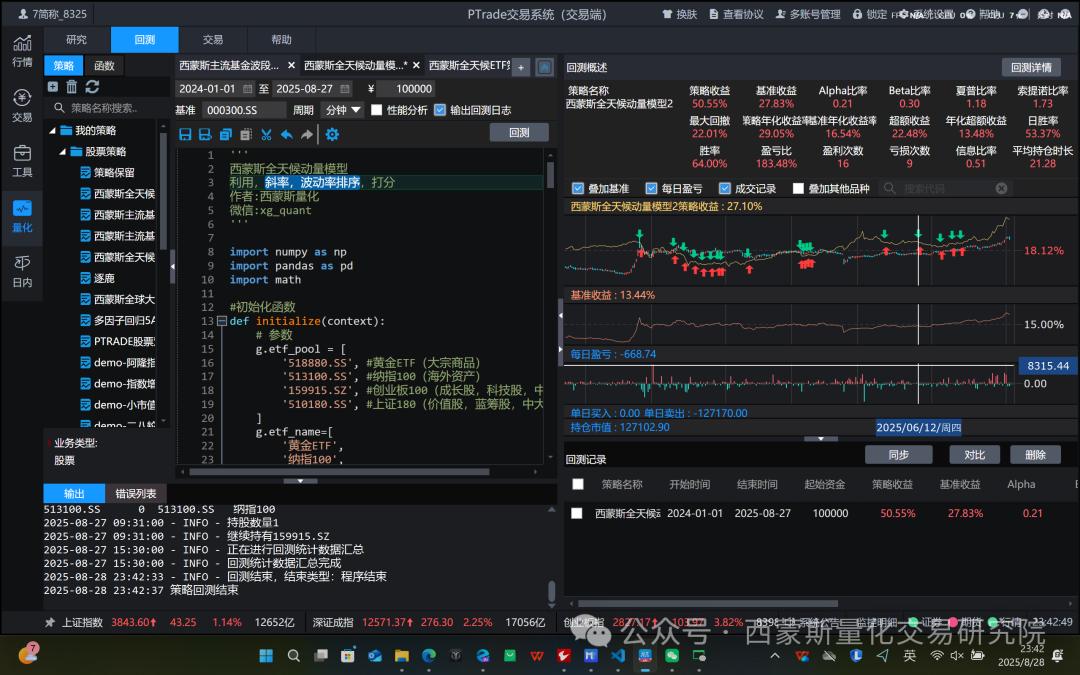Enable the 性能分析 checkbox
This screenshot has width=1080, height=675.
point(377,110)
